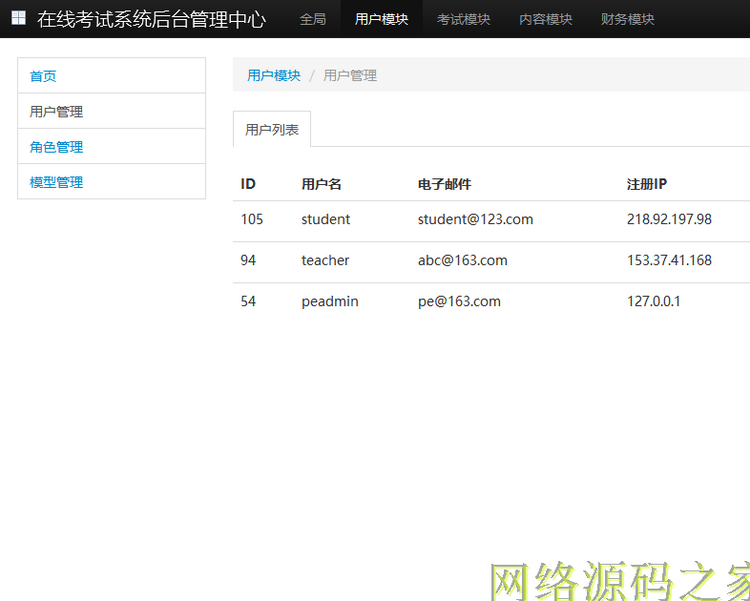Click the ID cell 94
The image size is (750, 601).
[x=248, y=260]
